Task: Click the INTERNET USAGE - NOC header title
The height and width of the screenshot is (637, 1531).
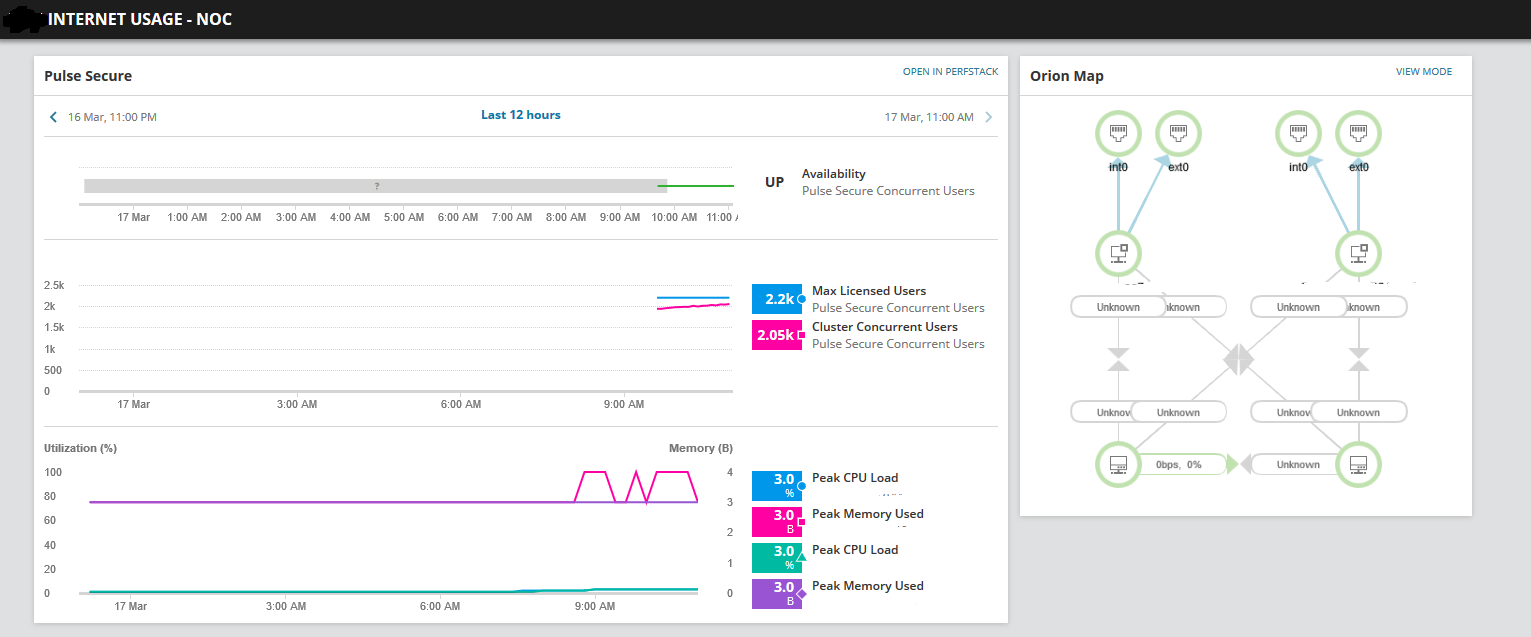Action: tap(140, 19)
